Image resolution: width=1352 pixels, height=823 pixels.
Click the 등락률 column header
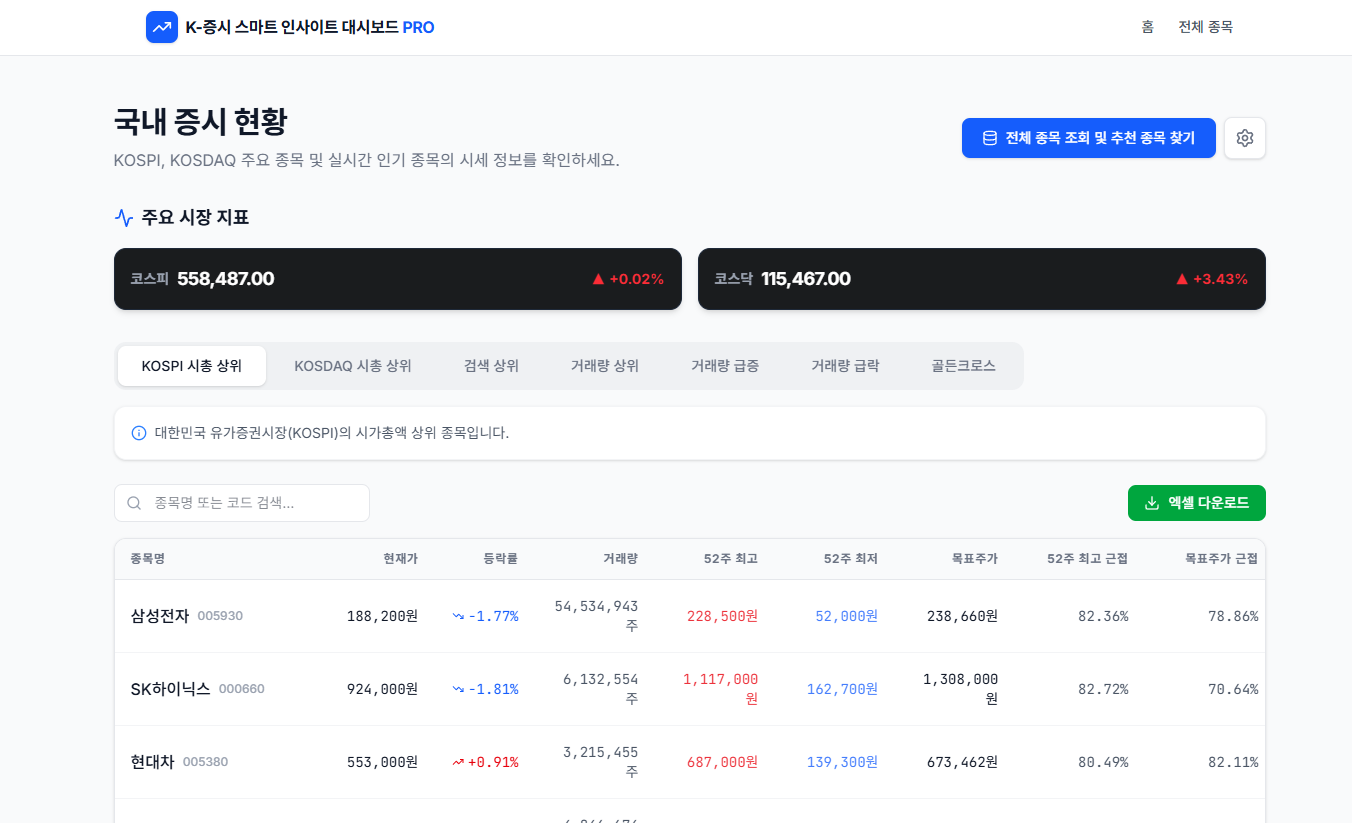[x=501, y=559]
